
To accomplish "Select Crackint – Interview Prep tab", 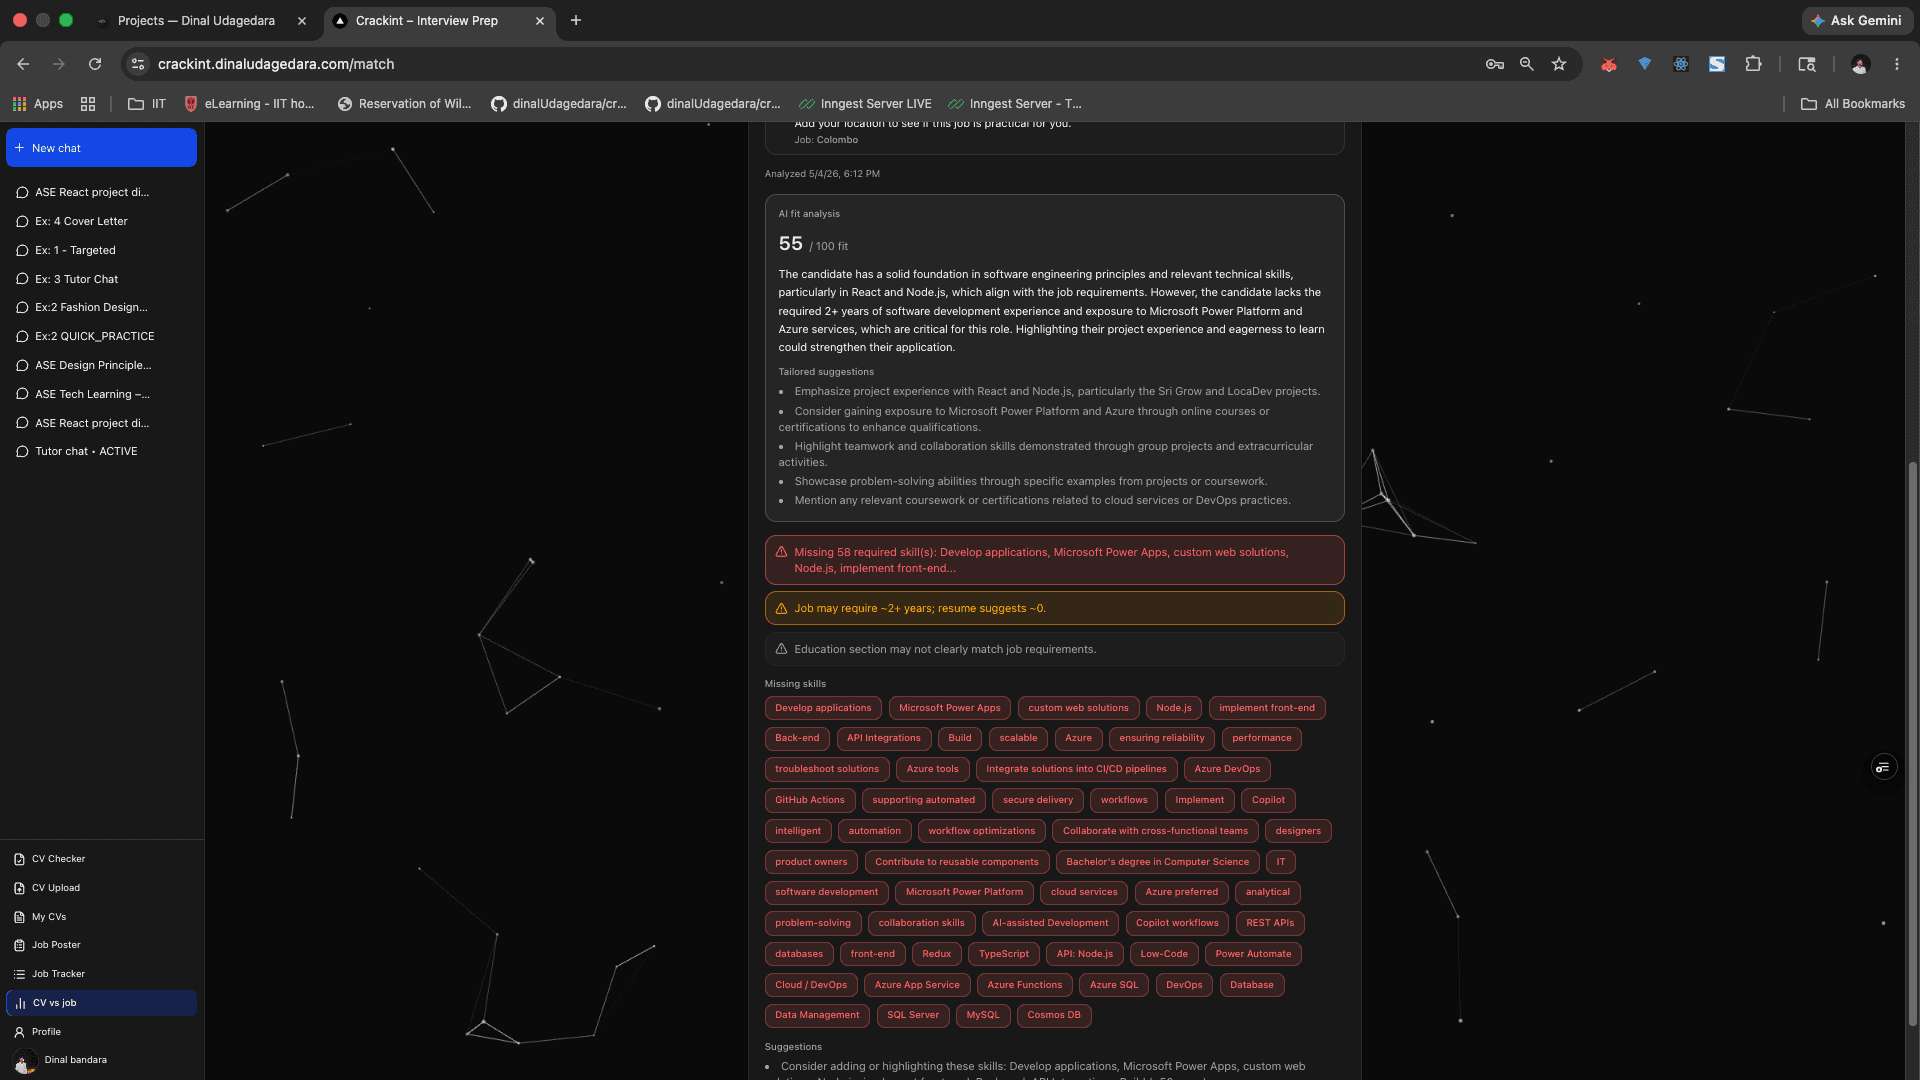I will [x=427, y=20].
